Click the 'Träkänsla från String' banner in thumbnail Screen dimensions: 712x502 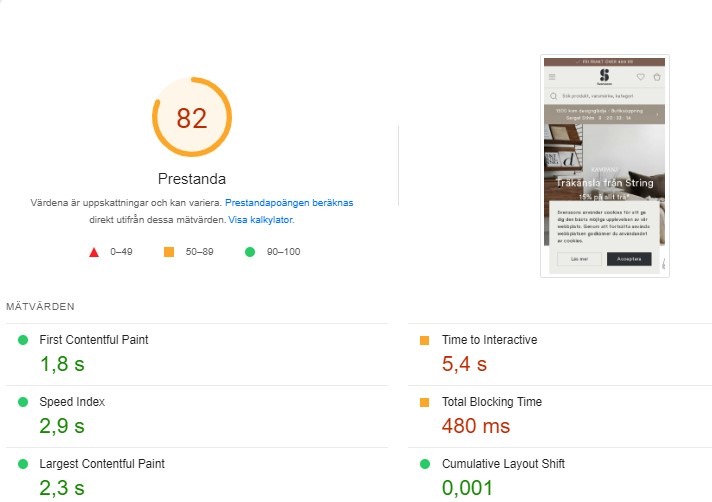605,183
